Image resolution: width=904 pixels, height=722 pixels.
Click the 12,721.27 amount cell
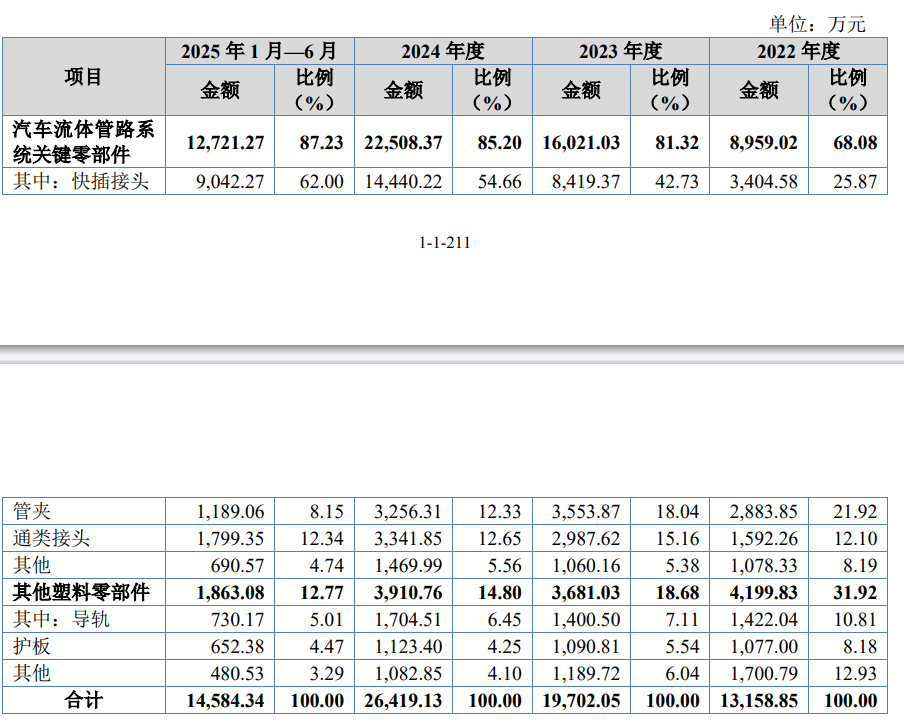[x=225, y=143]
